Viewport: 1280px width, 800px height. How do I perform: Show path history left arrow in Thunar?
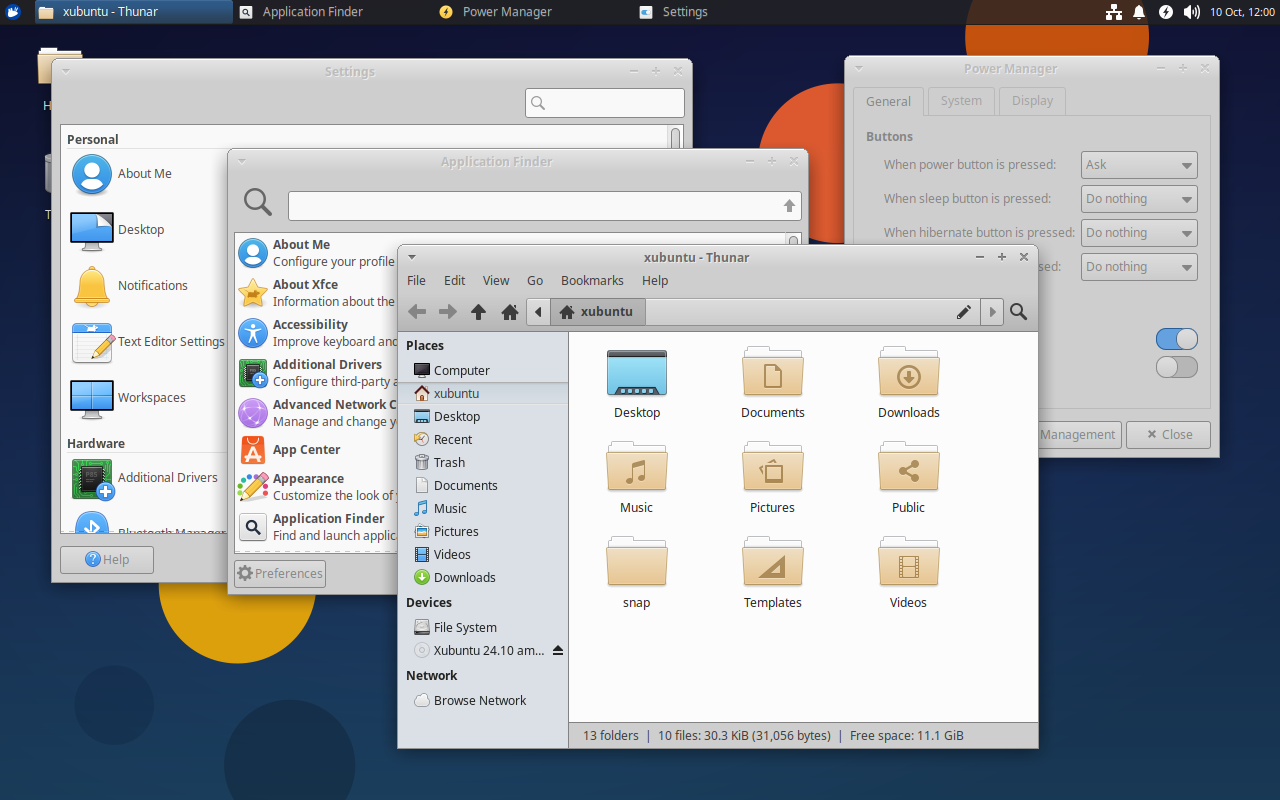(x=538, y=312)
